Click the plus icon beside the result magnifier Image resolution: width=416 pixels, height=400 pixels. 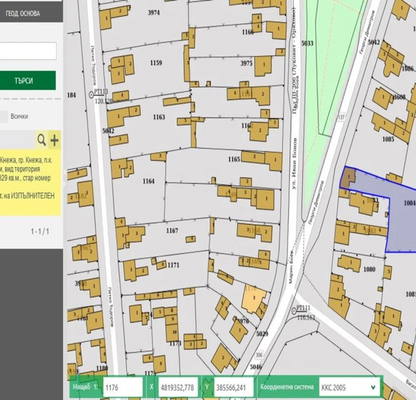click(54, 140)
